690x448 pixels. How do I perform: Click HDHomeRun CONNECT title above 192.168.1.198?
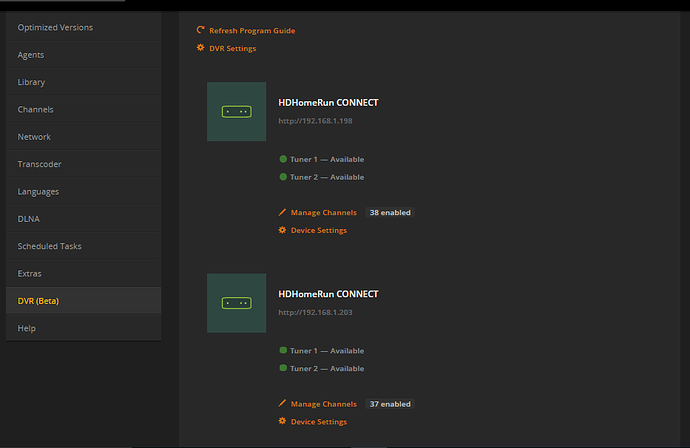pyautogui.click(x=328, y=103)
